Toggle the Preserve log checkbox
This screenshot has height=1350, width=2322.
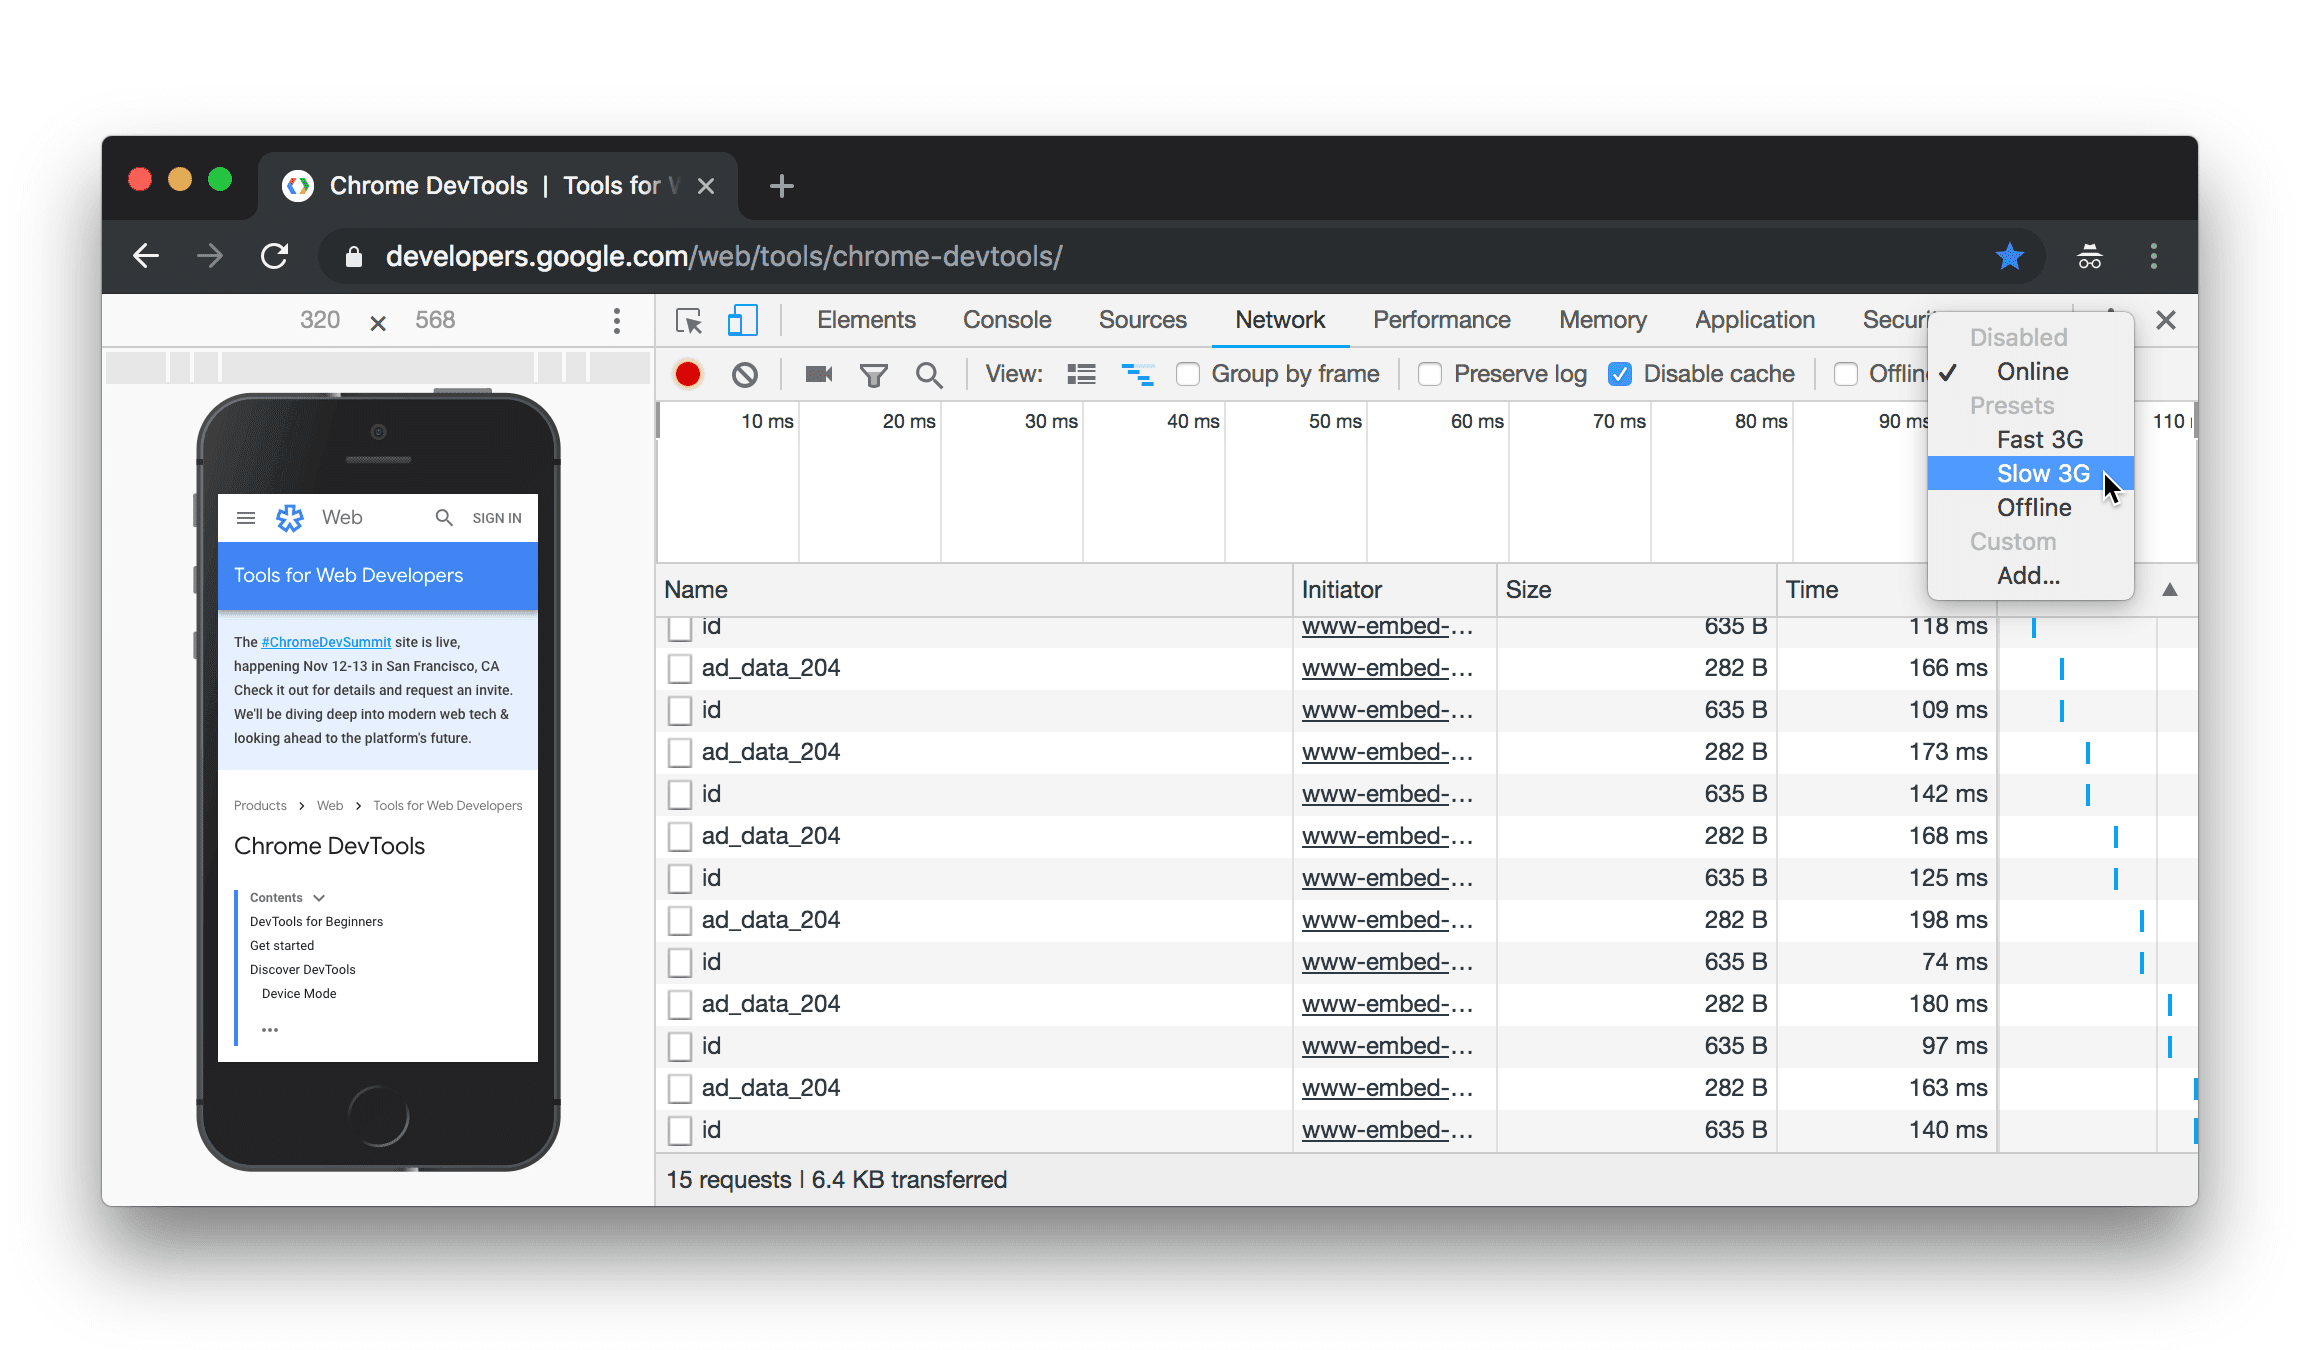coord(1432,373)
